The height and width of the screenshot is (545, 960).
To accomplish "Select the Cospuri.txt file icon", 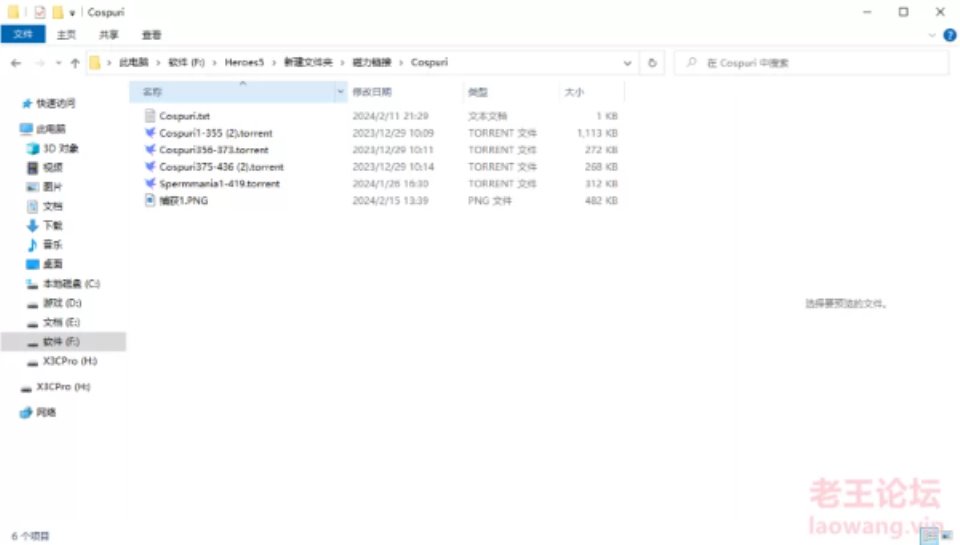I will (x=150, y=116).
